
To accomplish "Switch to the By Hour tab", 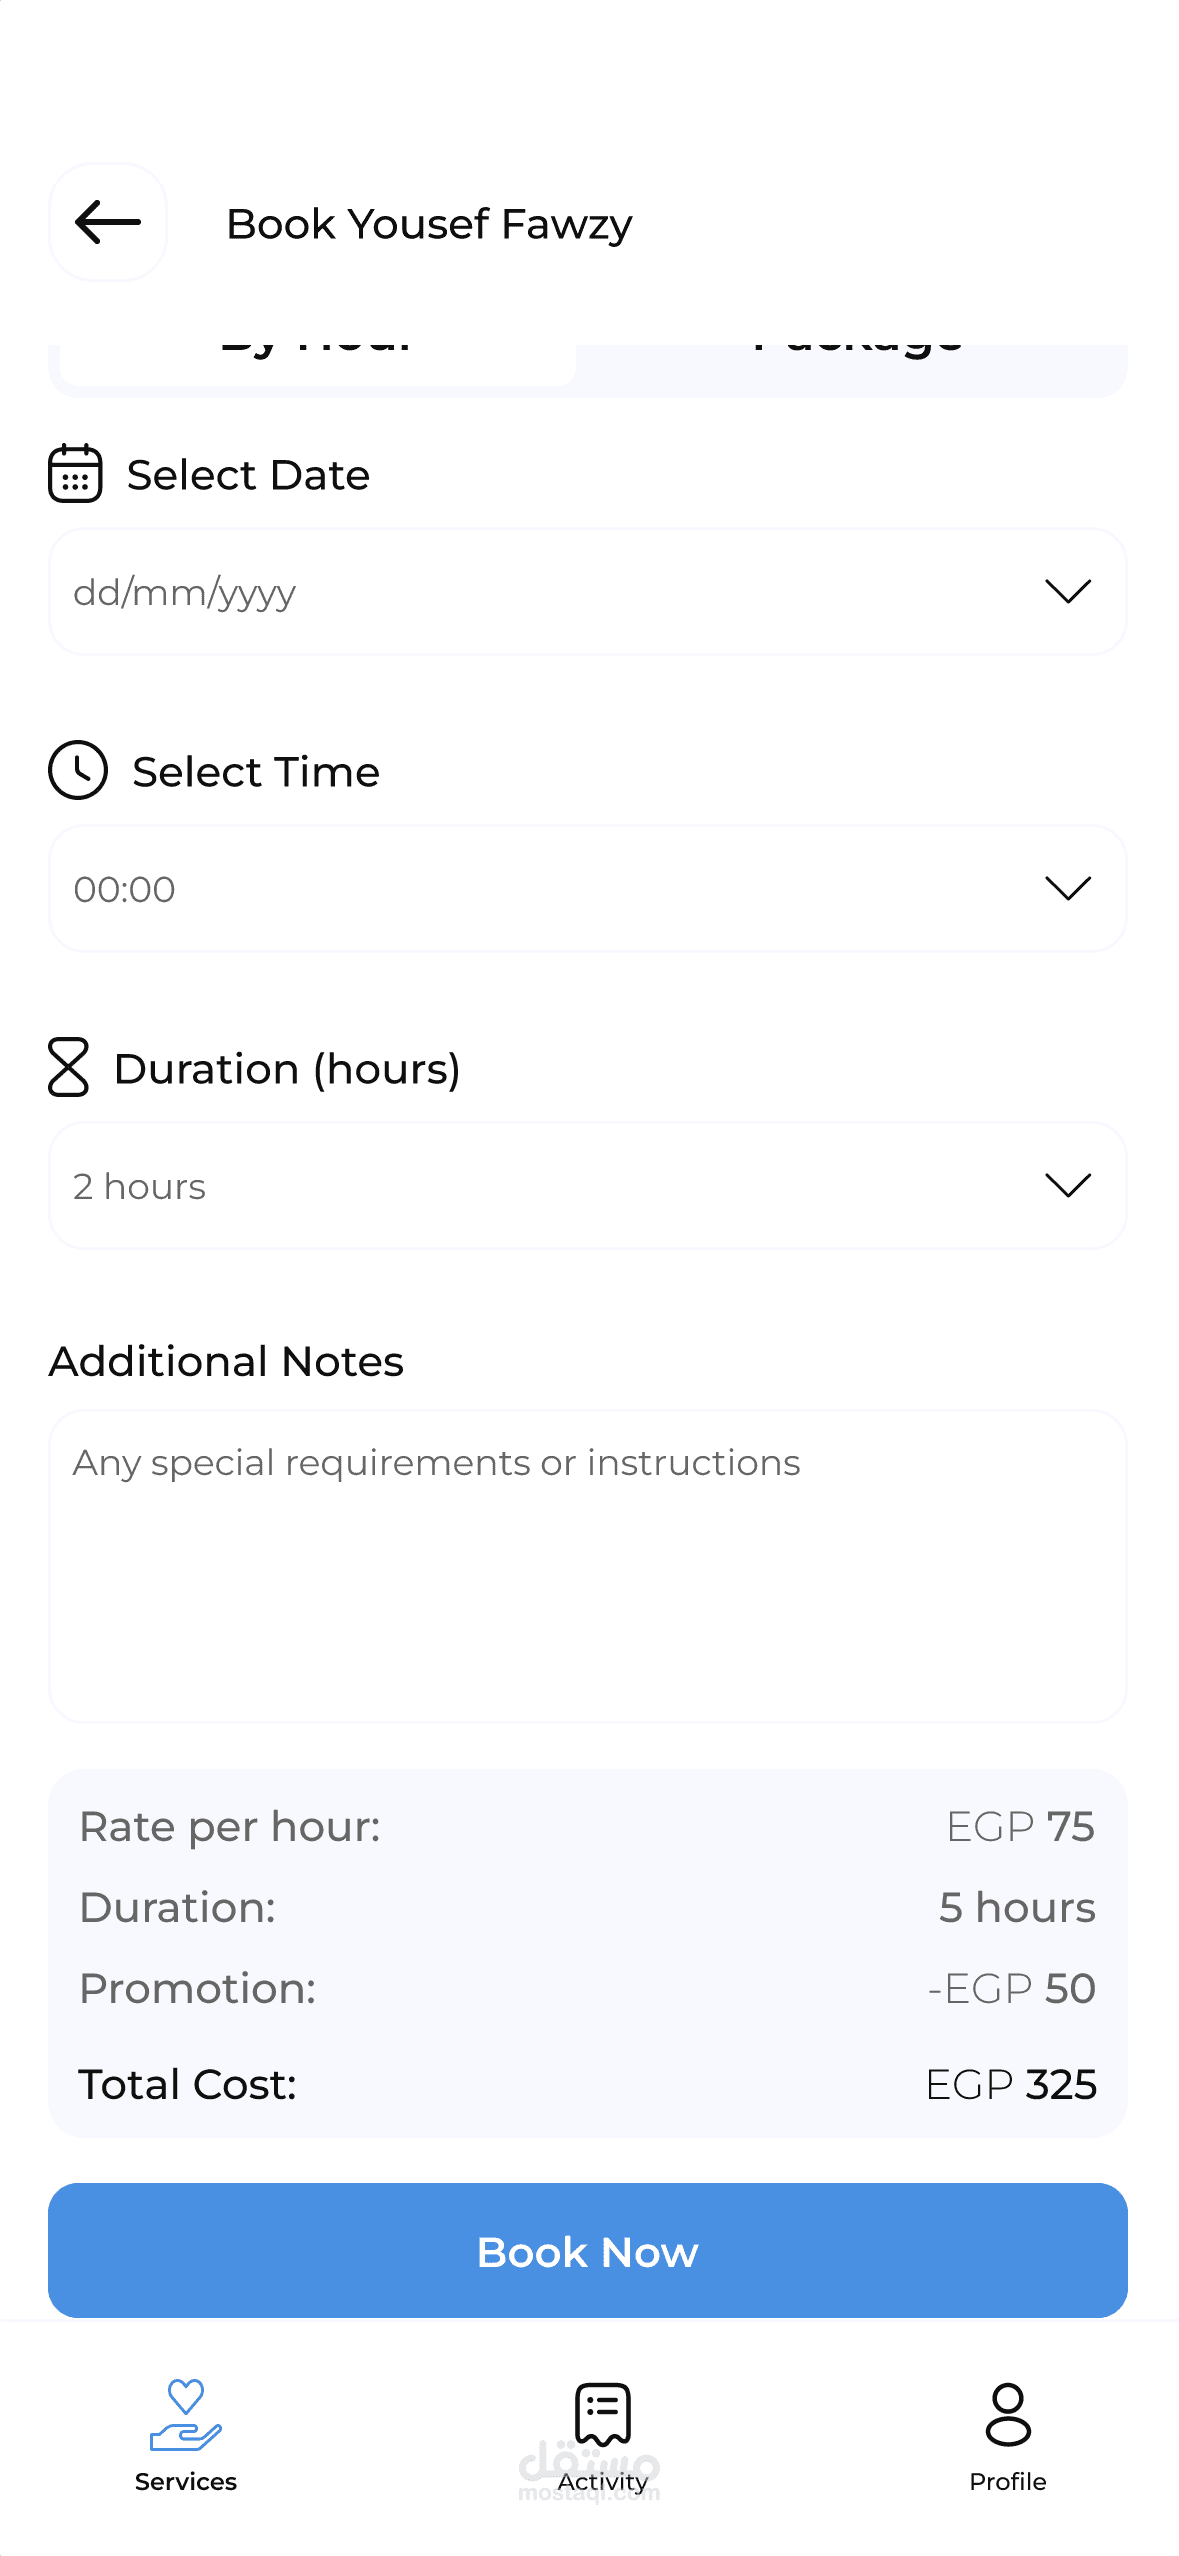I will pos(317,362).
